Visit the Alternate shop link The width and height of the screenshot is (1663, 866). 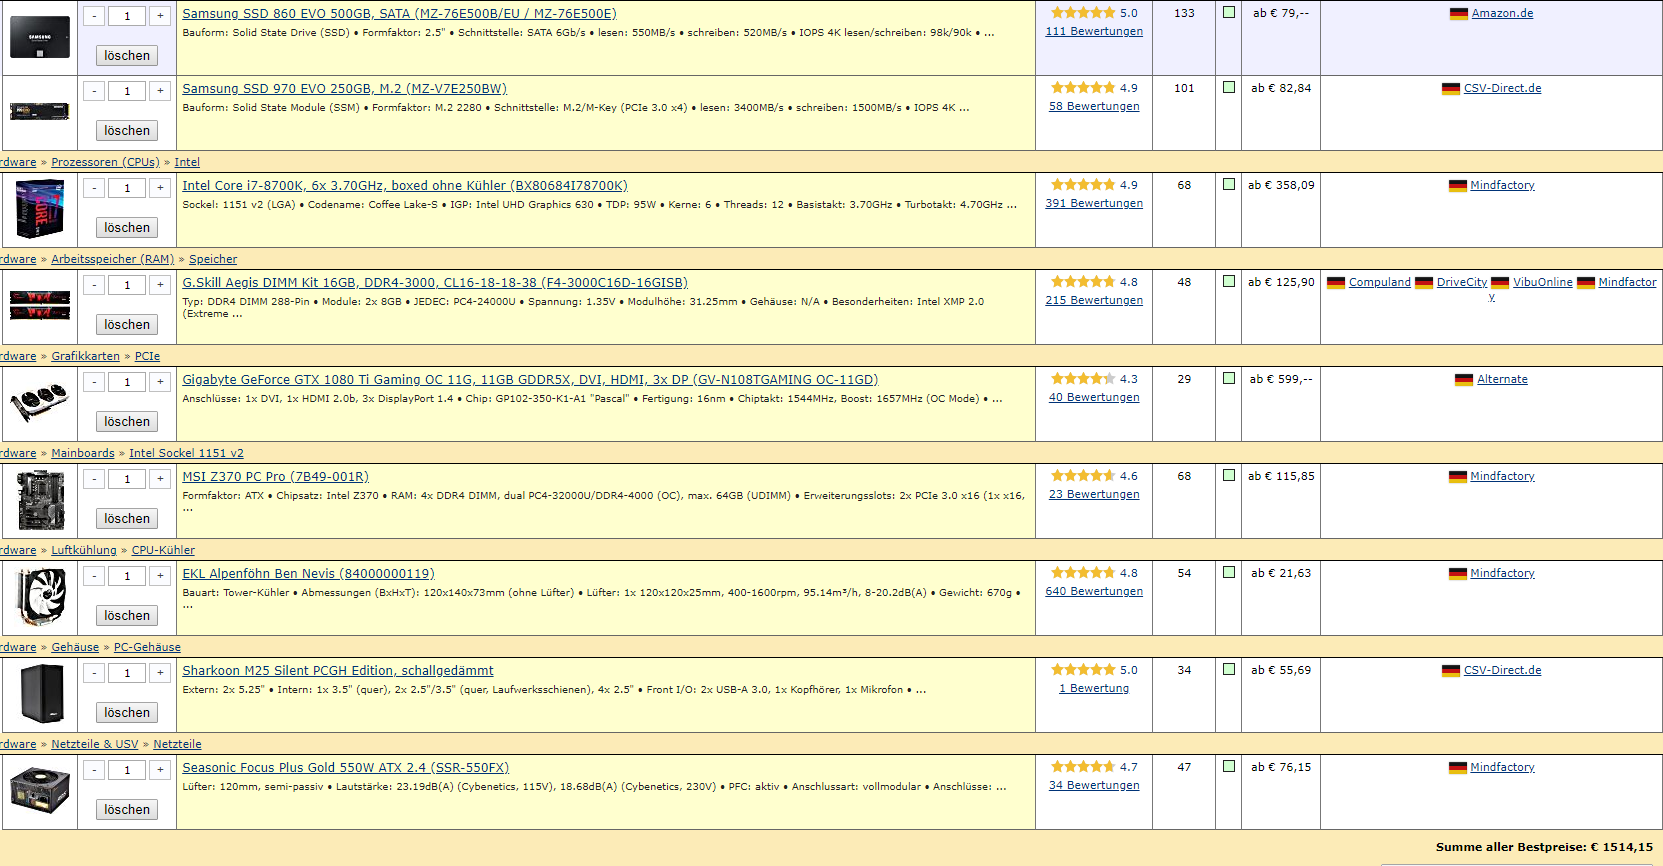[x=1502, y=379]
